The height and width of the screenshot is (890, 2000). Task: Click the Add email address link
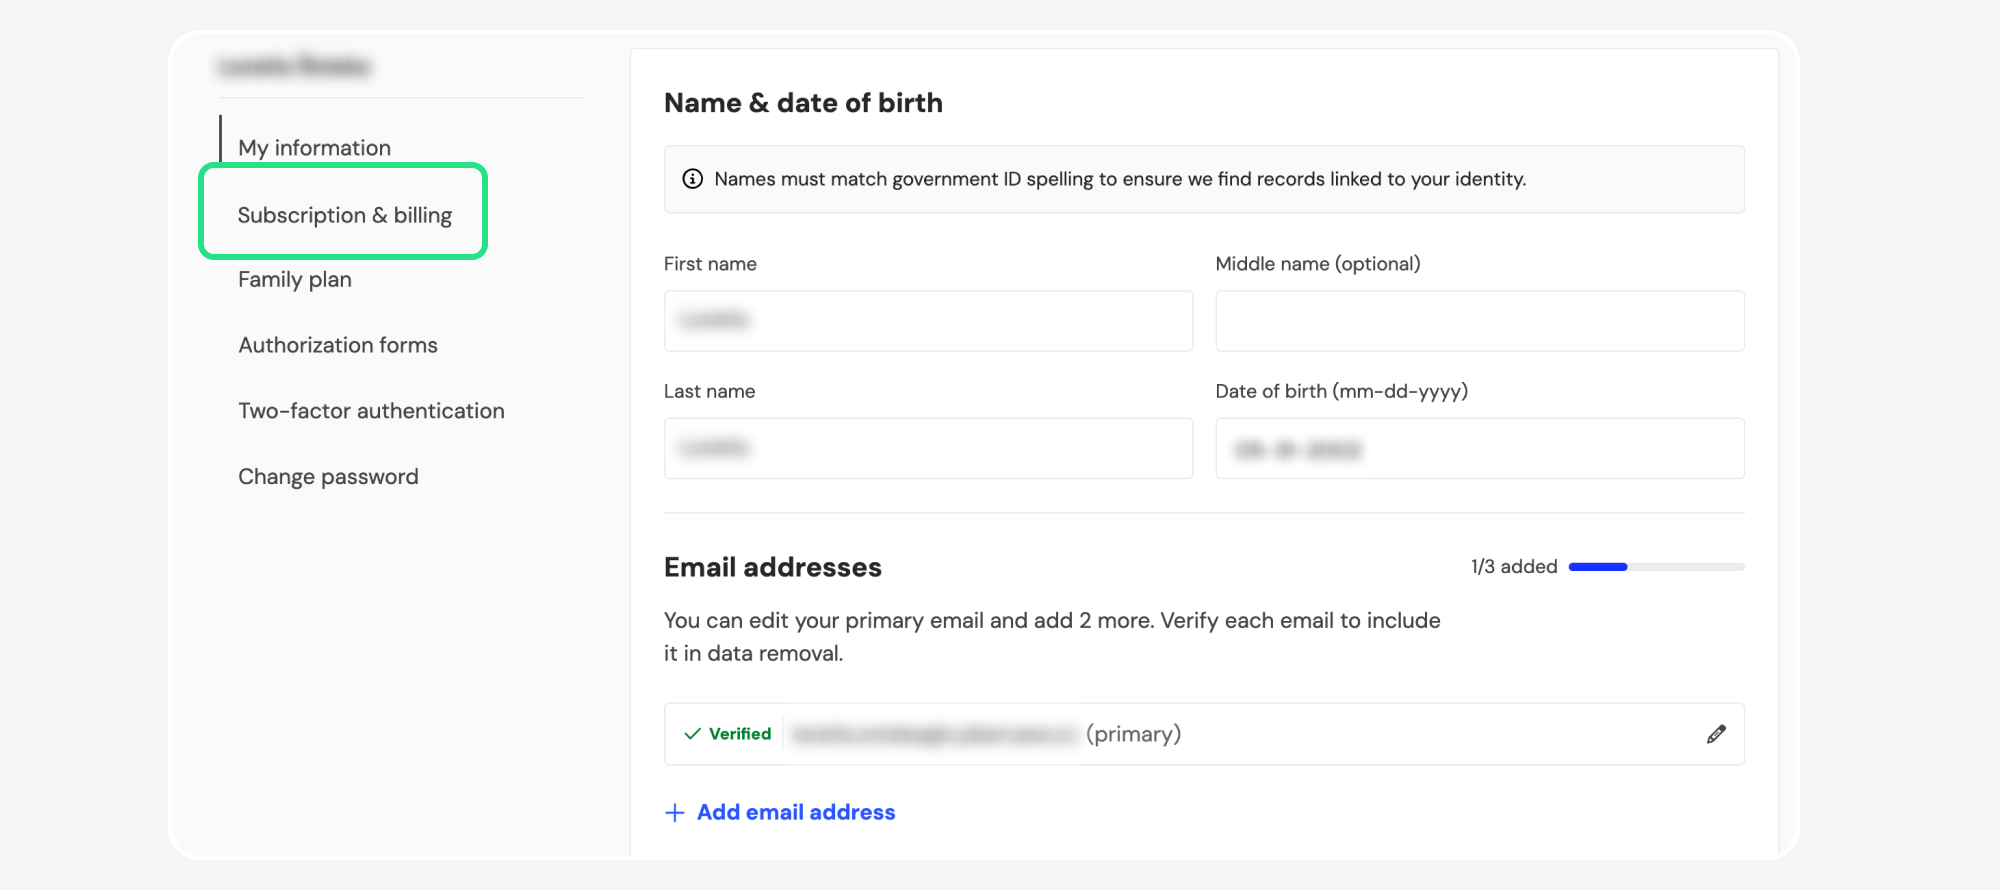tap(796, 812)
